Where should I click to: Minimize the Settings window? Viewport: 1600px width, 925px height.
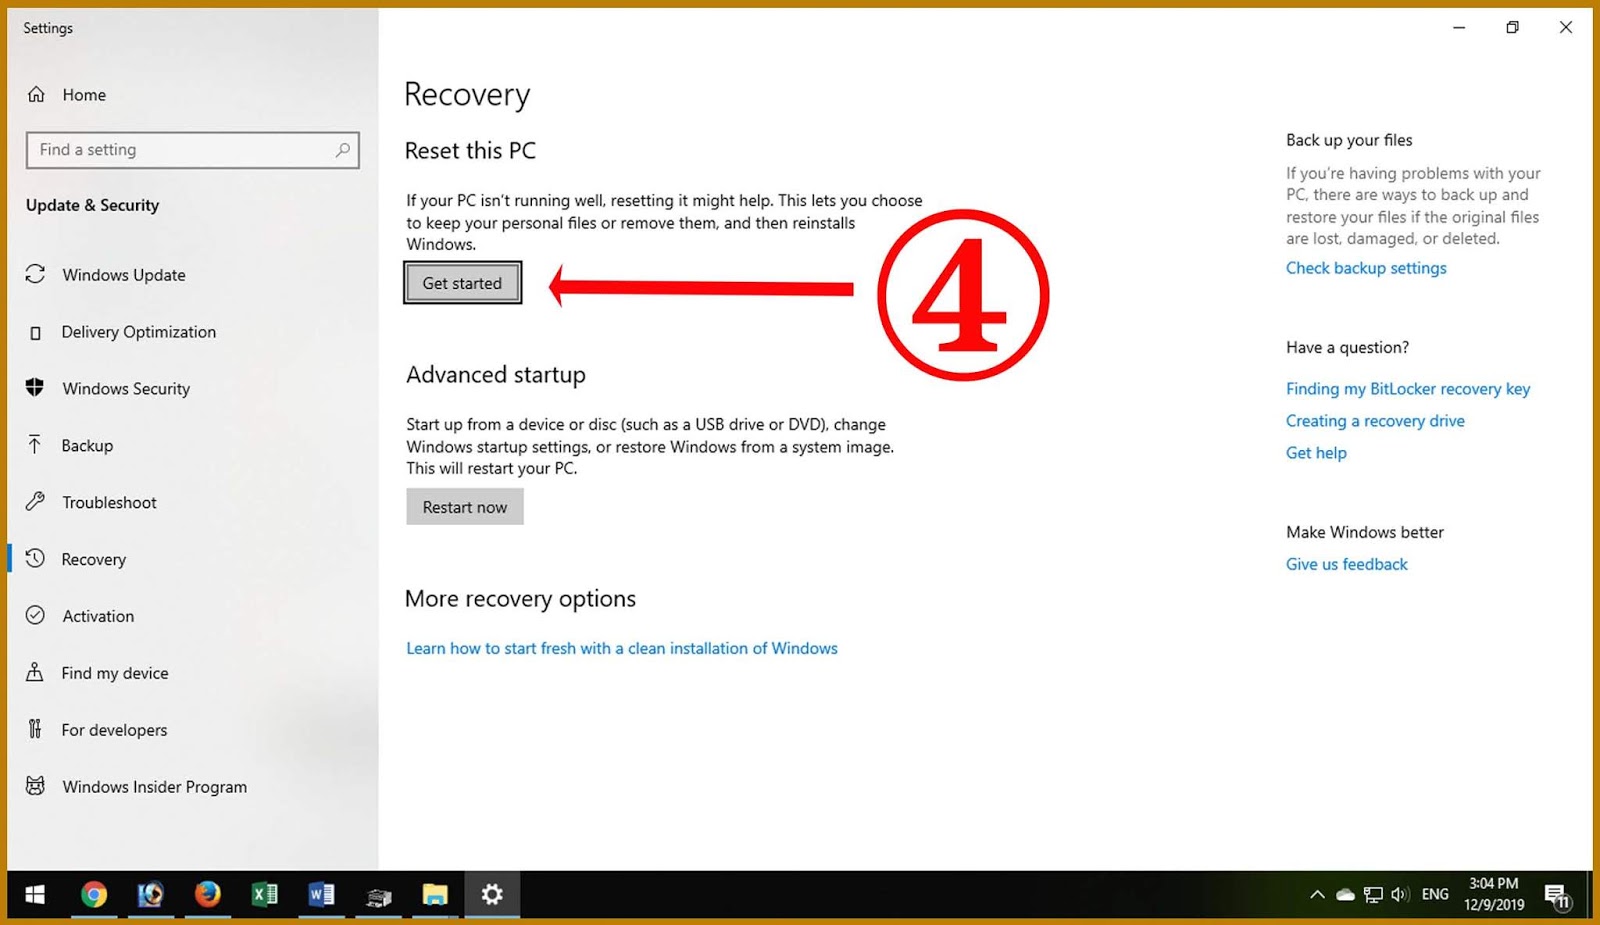(1459, 28)
